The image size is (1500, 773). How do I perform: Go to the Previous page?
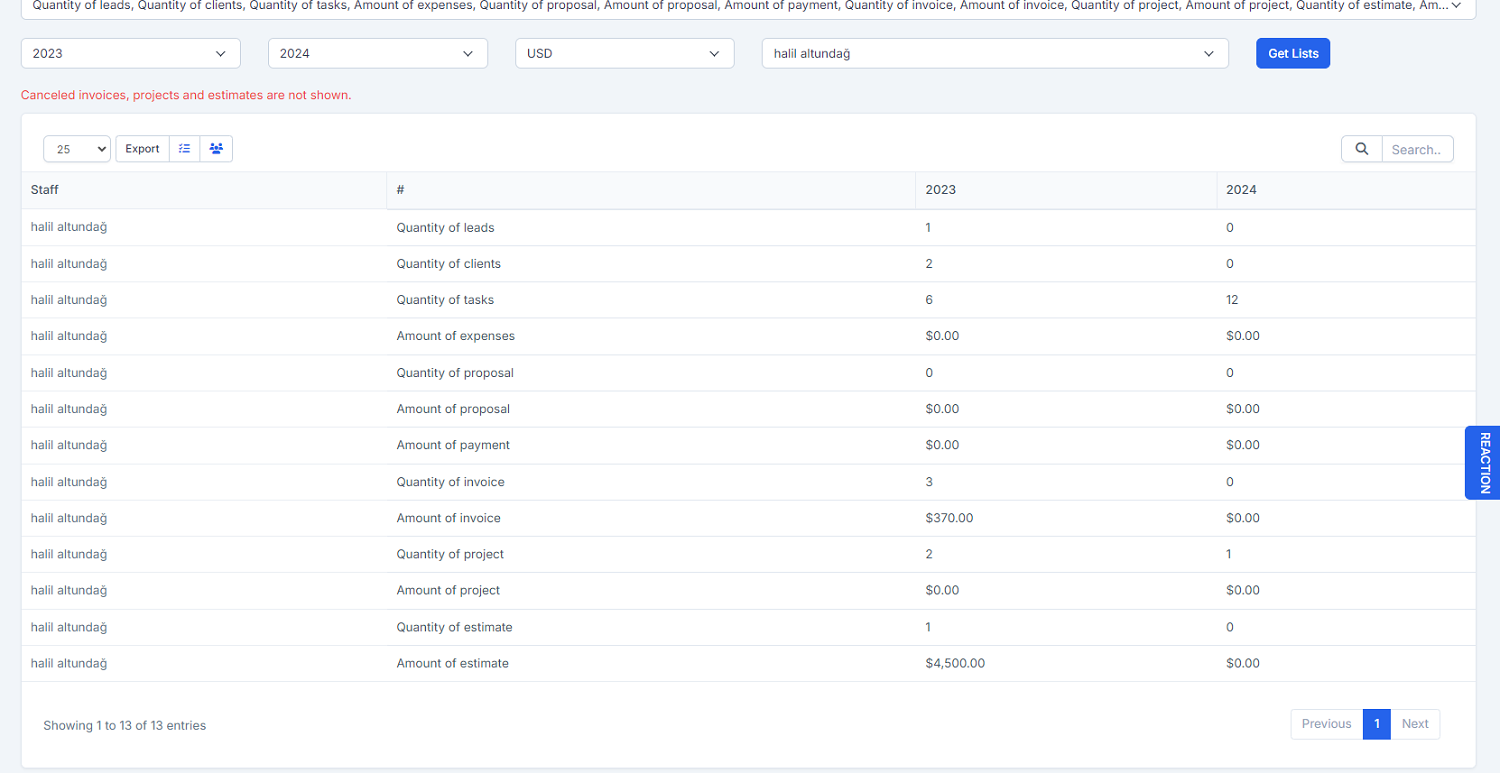tap(1326, 724)
